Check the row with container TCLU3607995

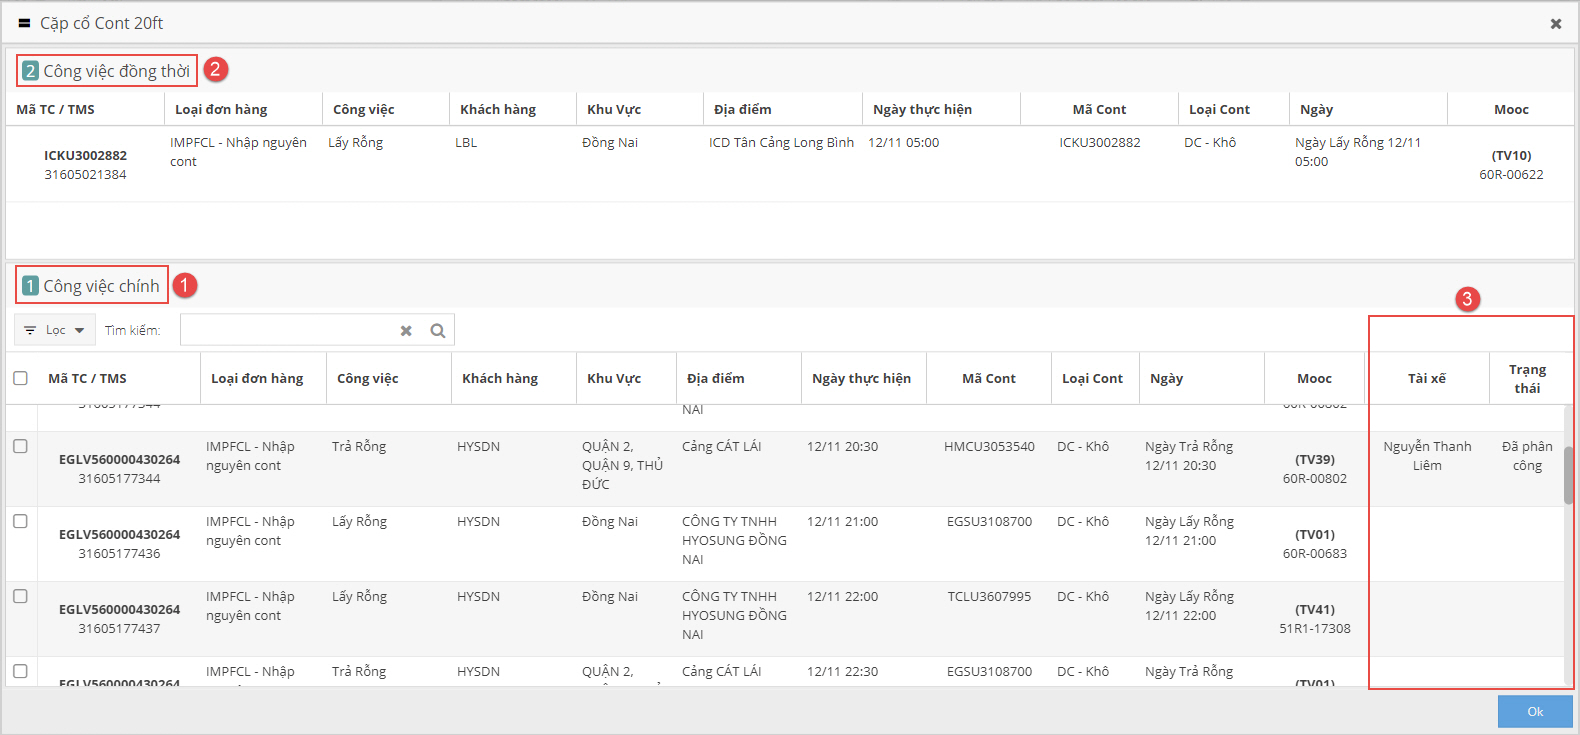point(20,596)
